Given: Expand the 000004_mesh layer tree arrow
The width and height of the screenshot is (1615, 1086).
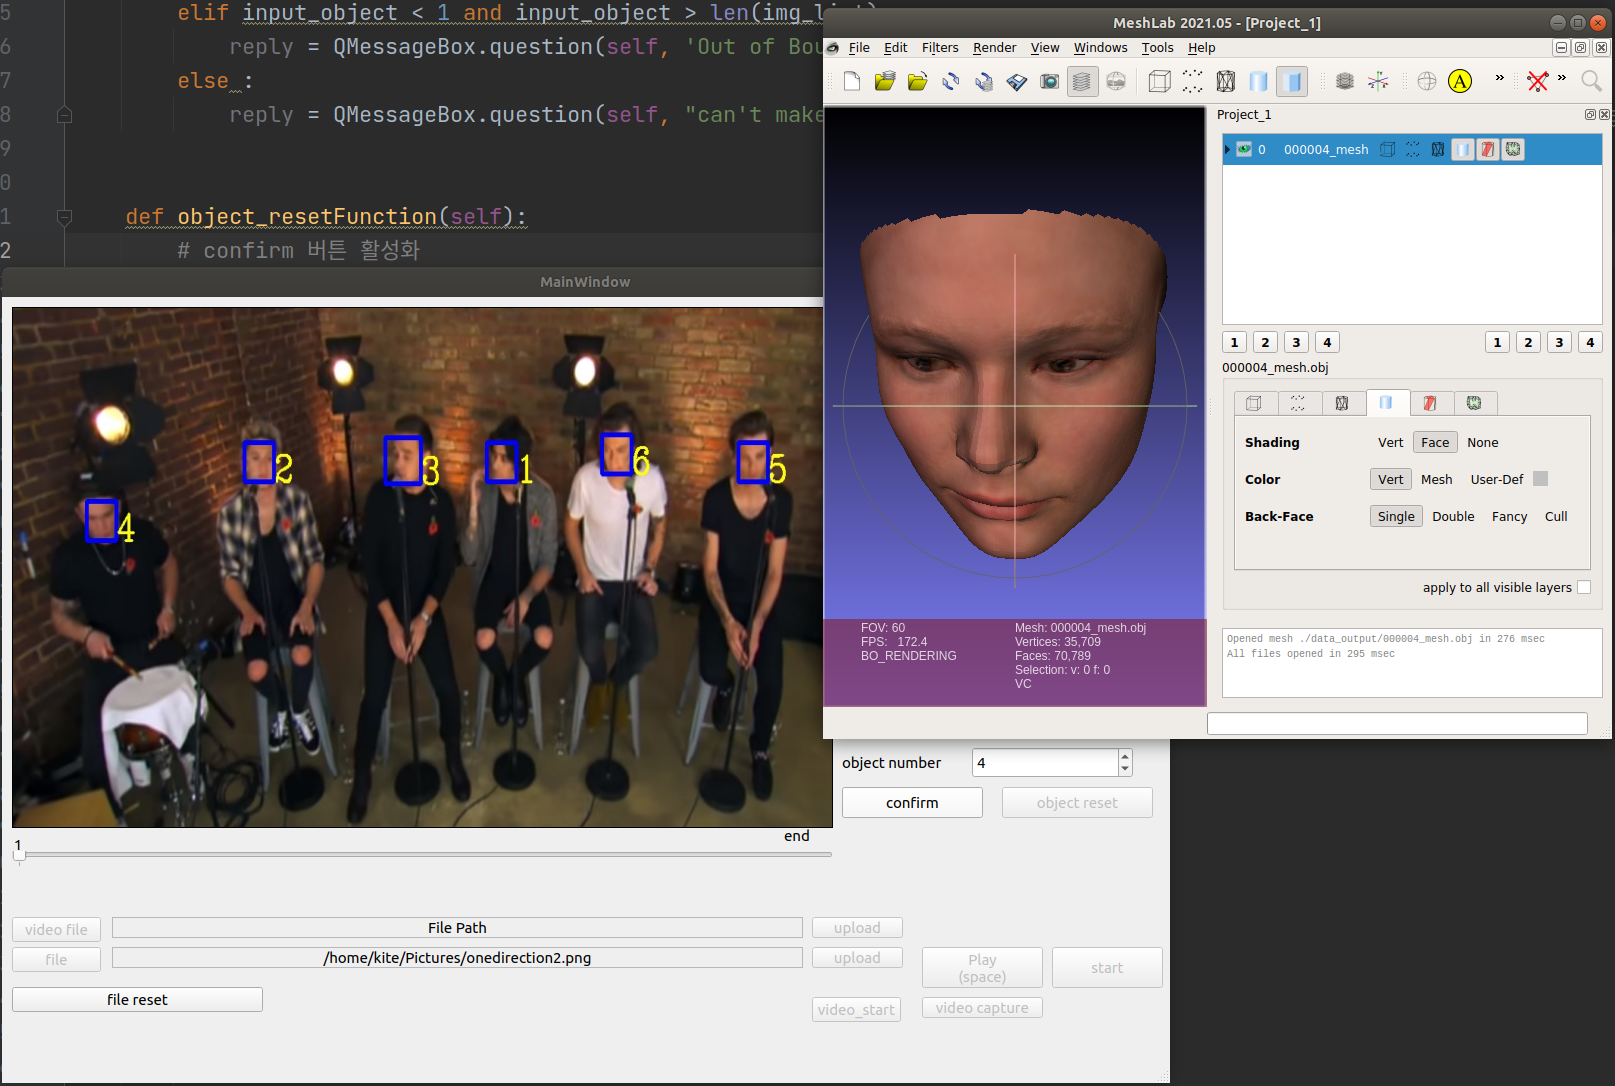Looking at the screenshot, I should tap(1228, 149).
